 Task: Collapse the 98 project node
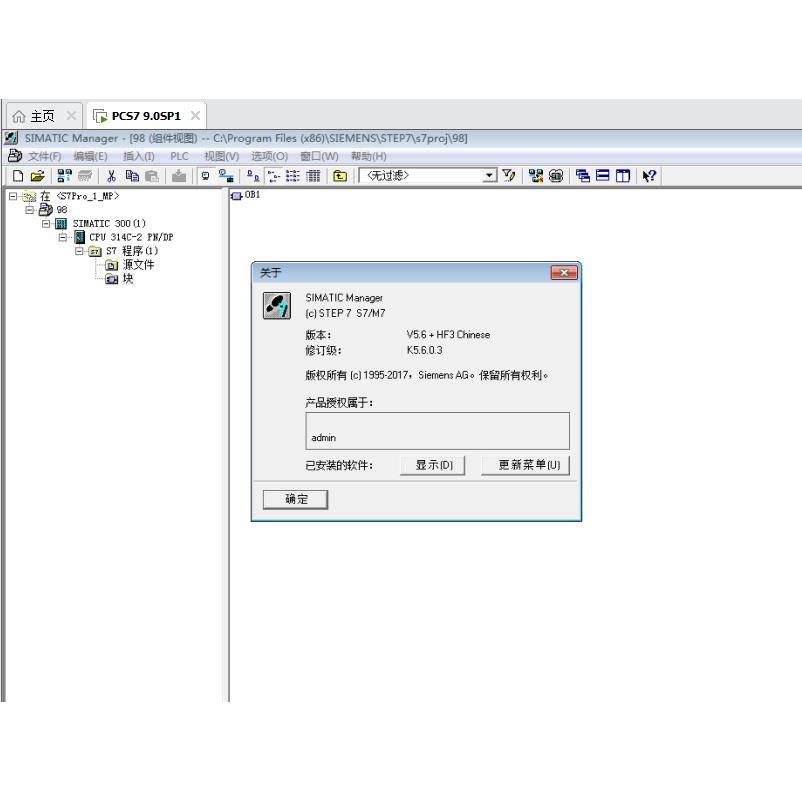pyautogui.click(x=29, y=210)
